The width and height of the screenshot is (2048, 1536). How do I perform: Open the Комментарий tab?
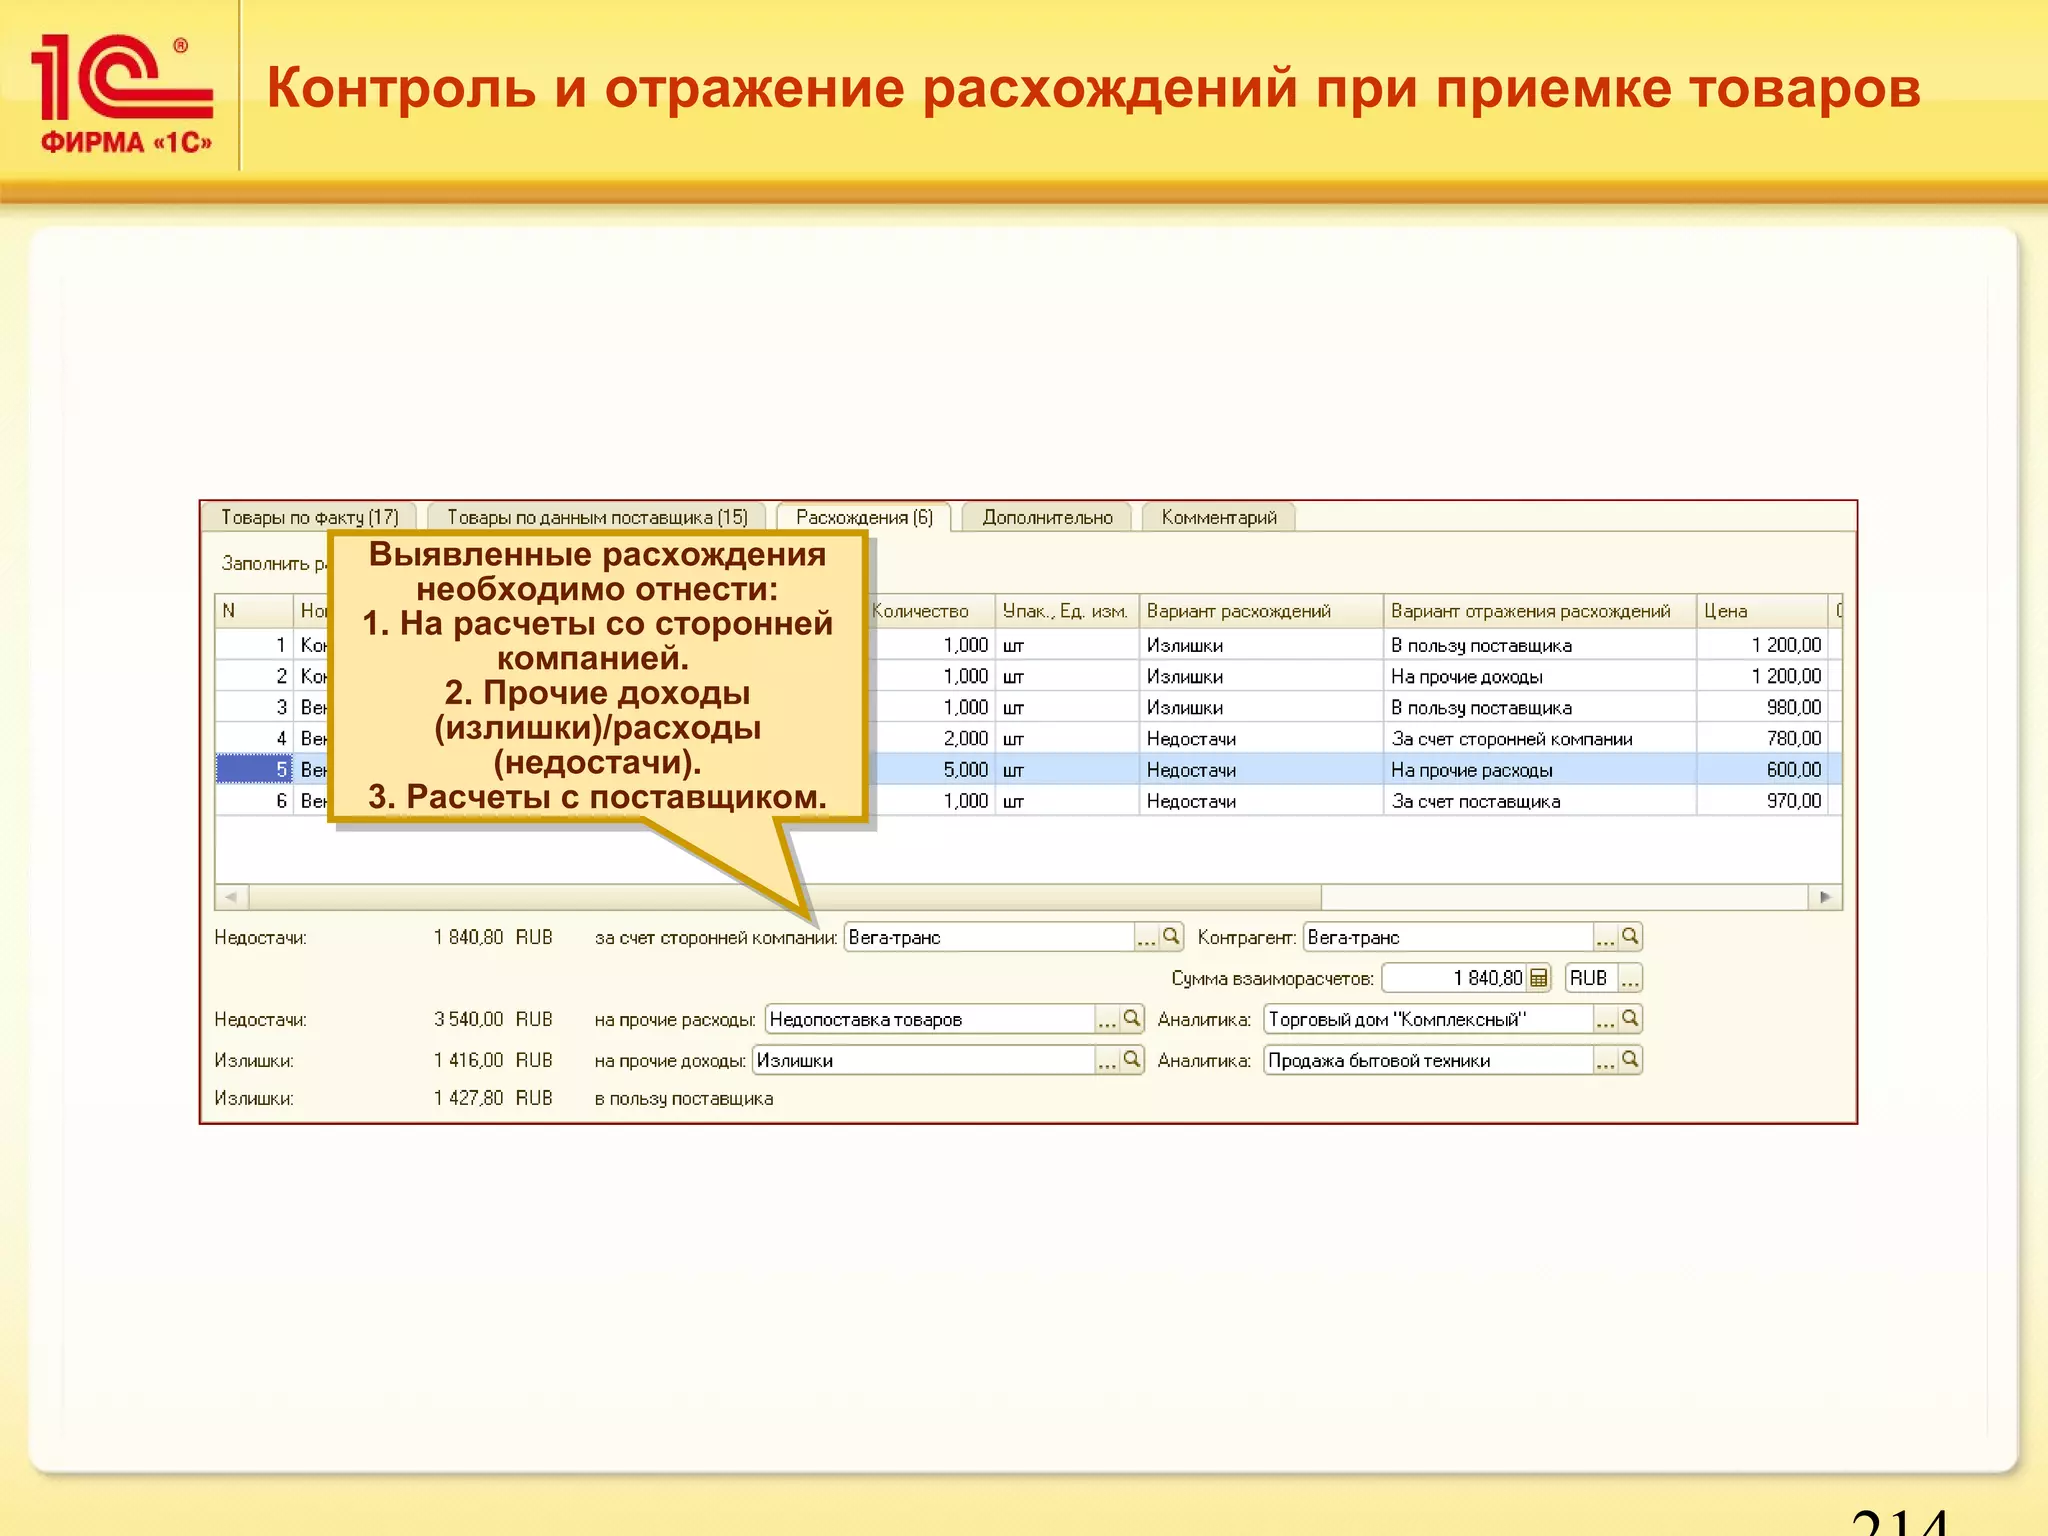tap(1219, 517)
